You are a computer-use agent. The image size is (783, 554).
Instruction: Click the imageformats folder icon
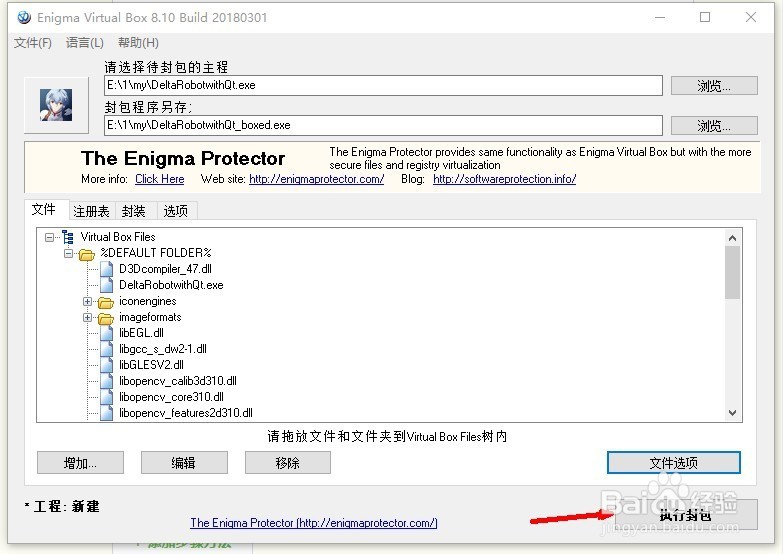105,318
